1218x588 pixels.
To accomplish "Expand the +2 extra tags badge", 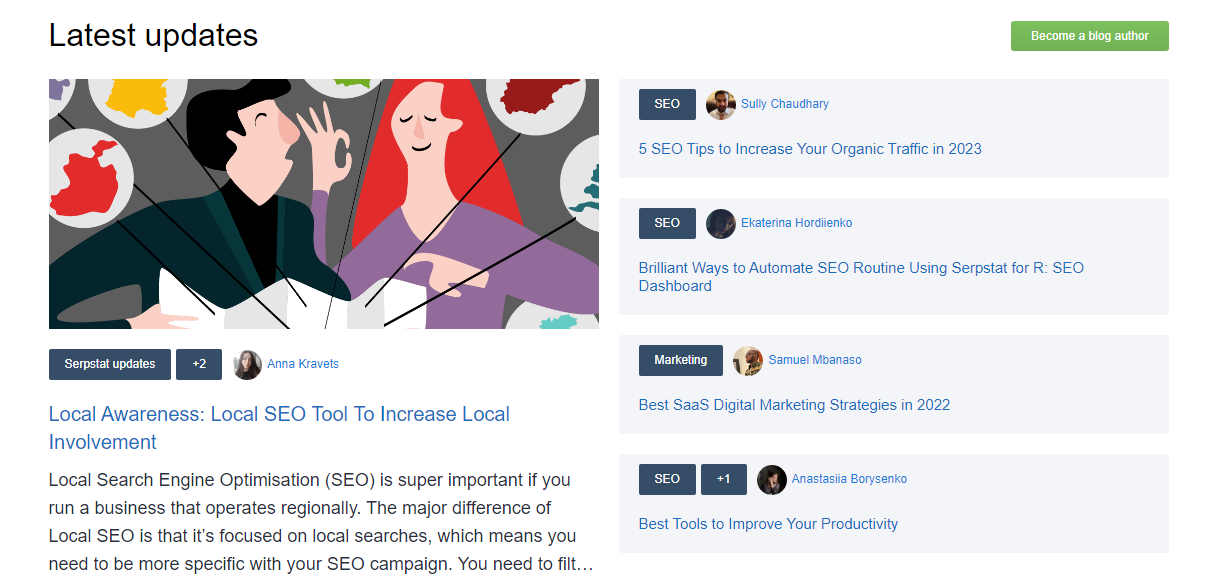I will coord(199,364).
